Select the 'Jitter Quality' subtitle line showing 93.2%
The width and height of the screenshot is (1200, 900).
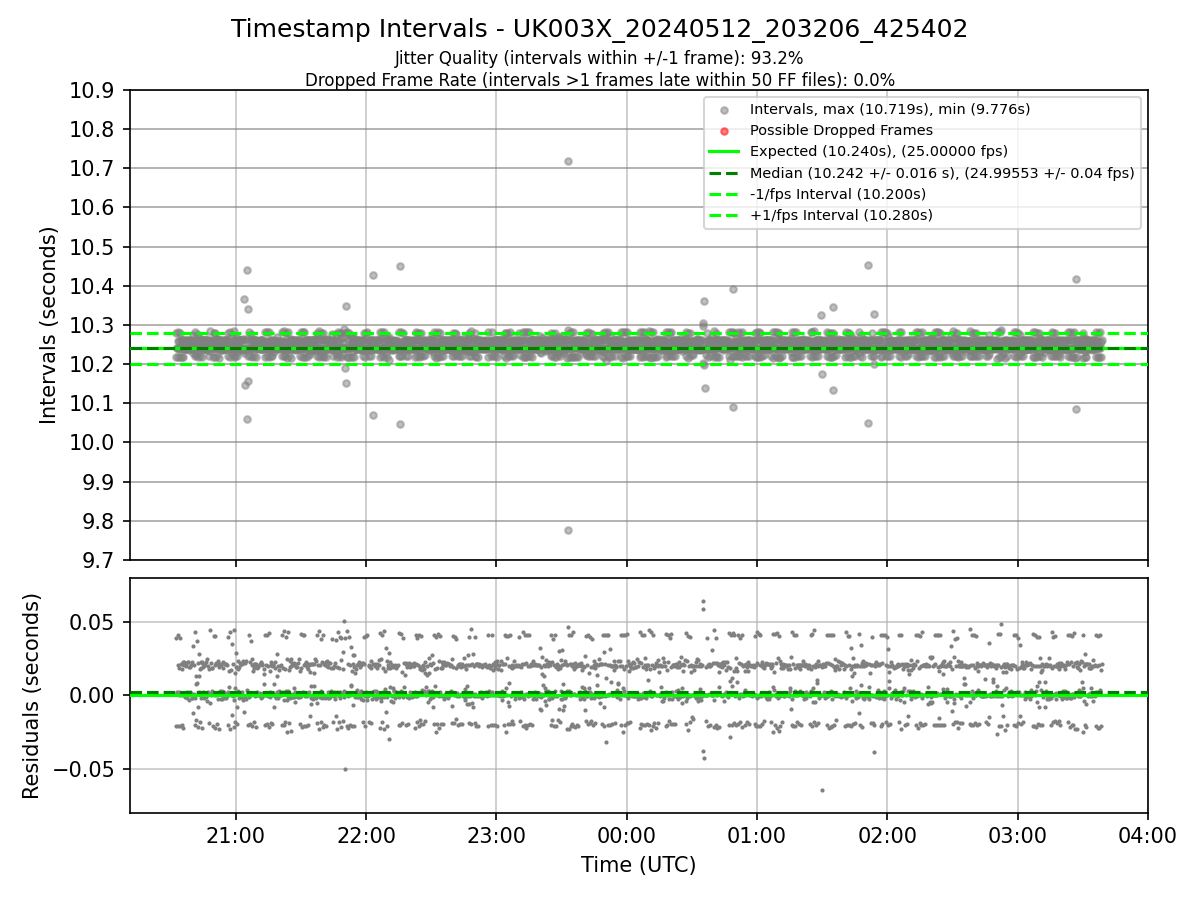pos(599,58)
